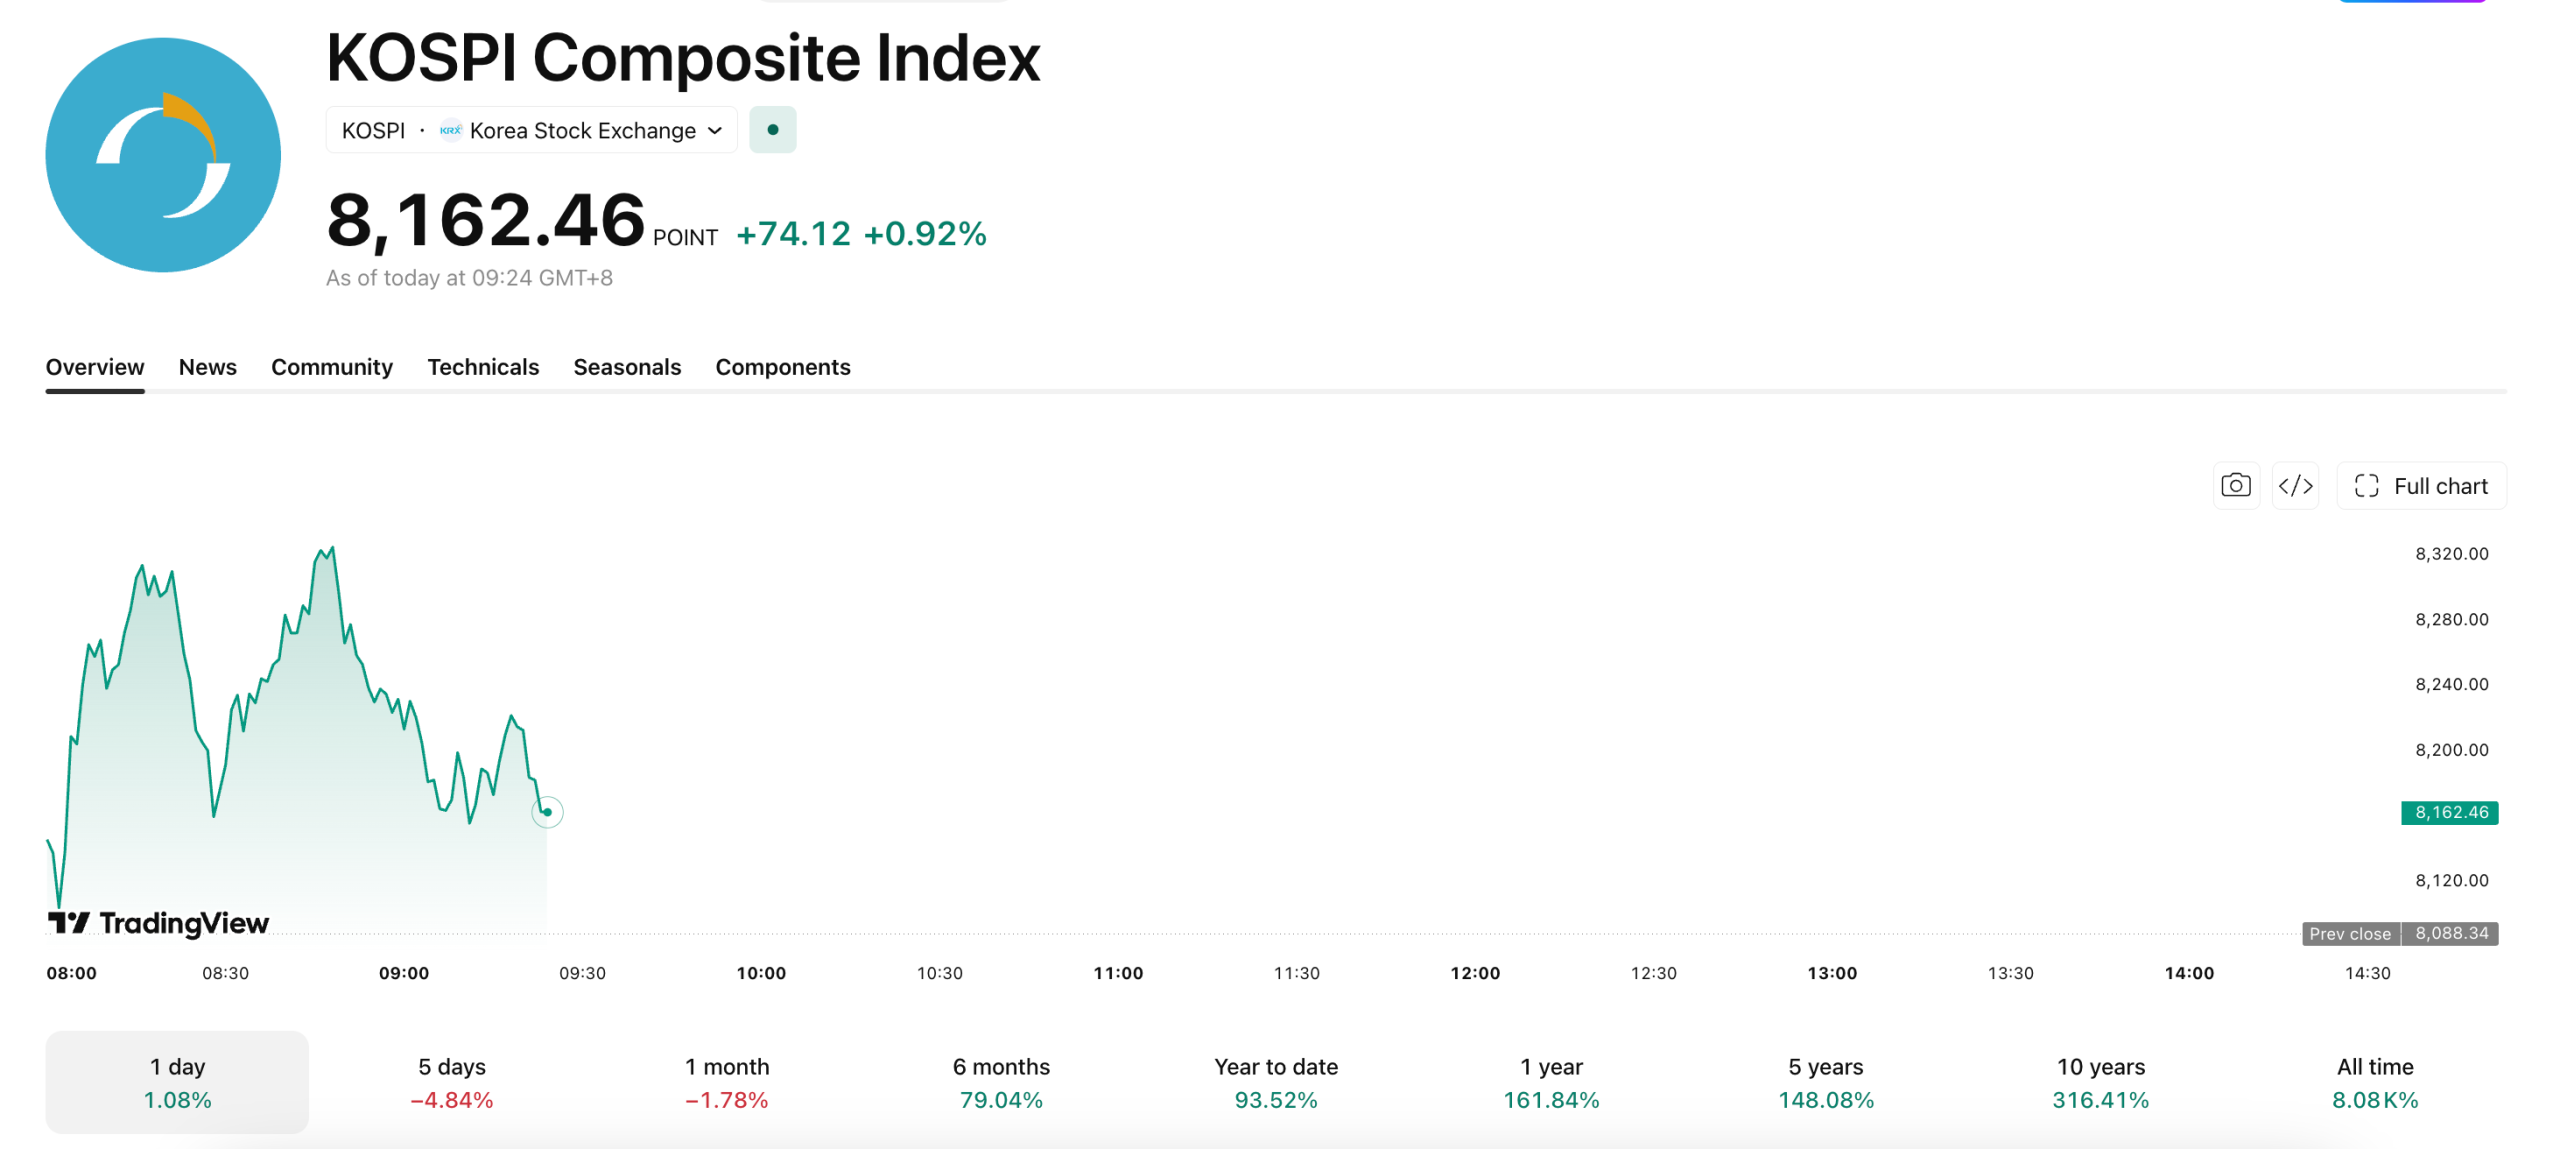Click the TradingView logo on chart
The image size is (2560, 1149).
tap(158, 923)
